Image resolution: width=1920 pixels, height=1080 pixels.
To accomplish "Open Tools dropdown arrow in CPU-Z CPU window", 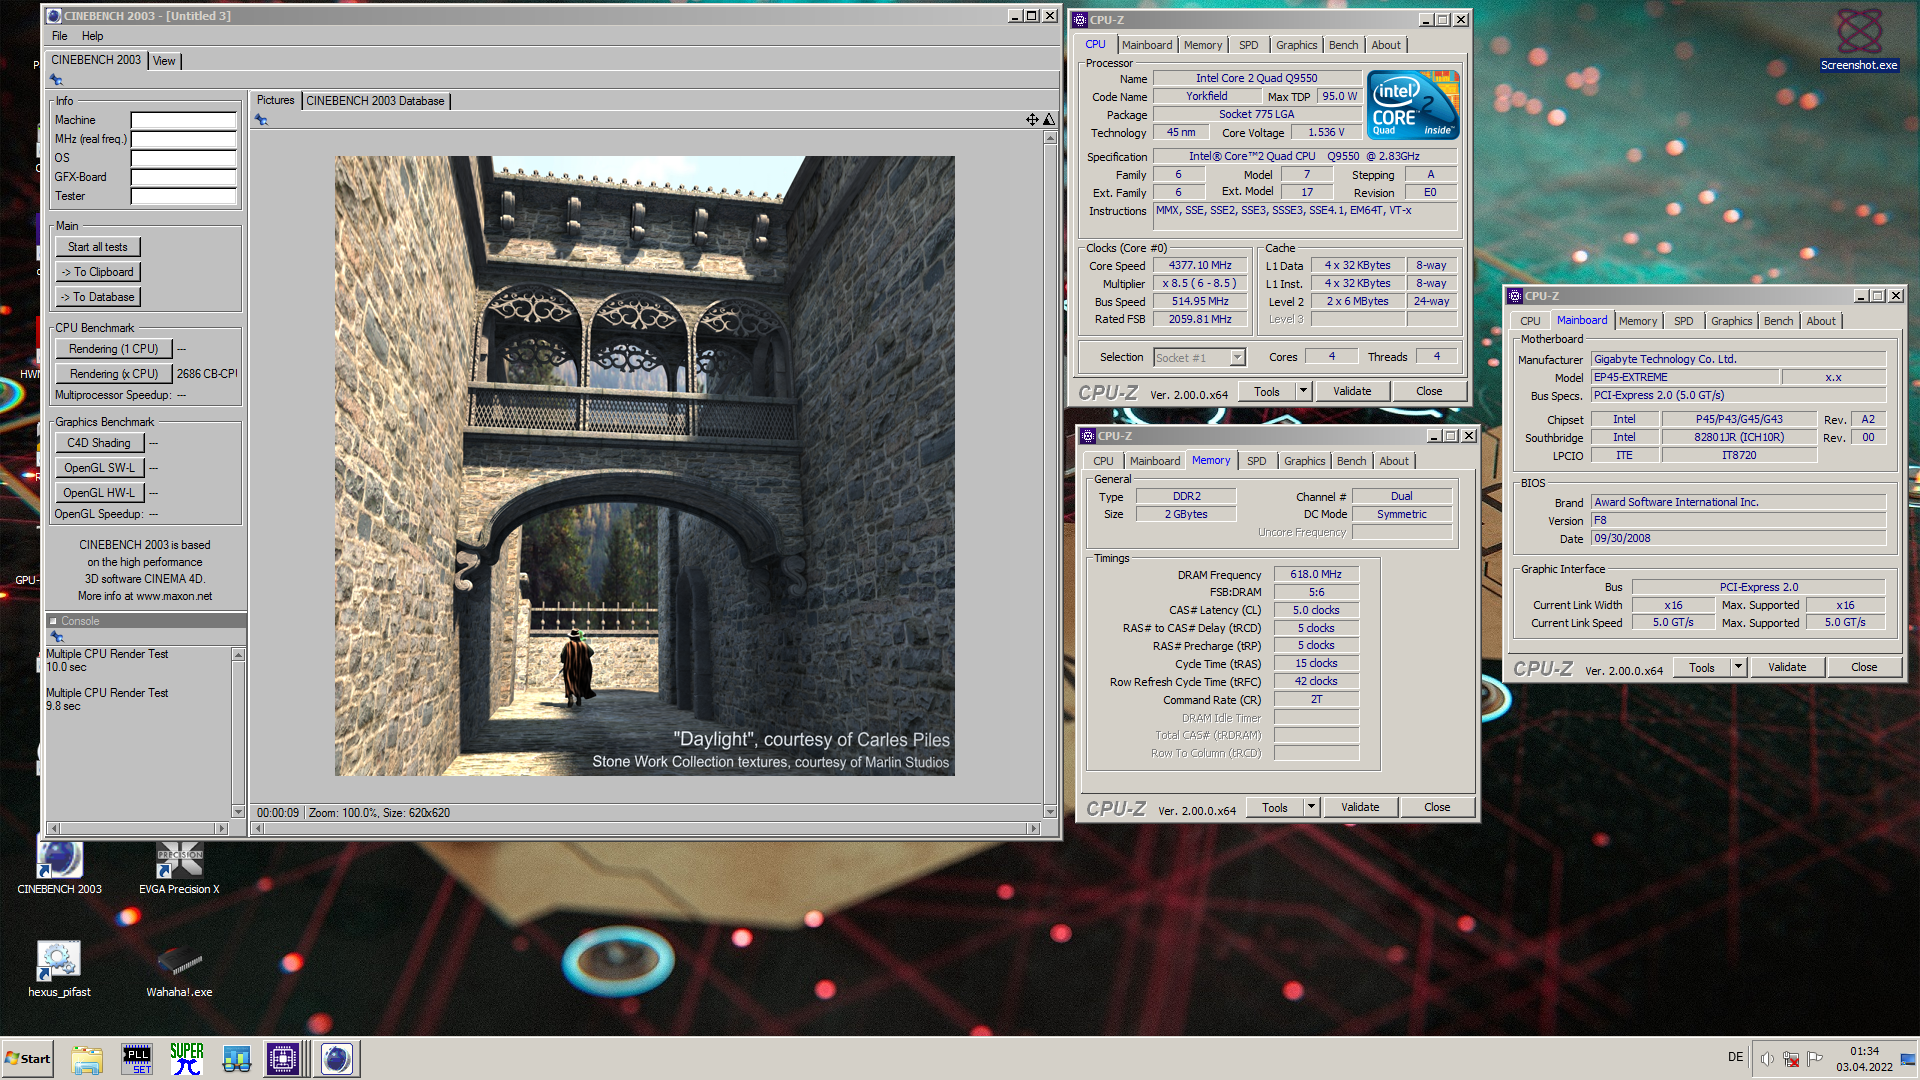I will pos(1303,391).
